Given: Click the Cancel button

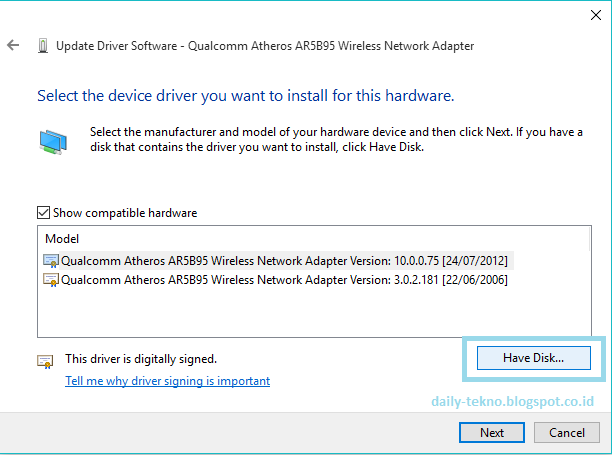Looking at the screenshot, I should pos(567,432).
